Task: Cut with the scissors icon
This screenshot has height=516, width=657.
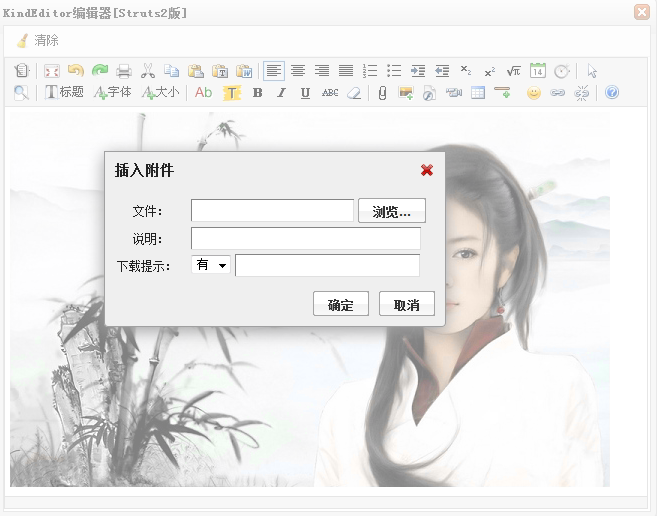Action: coord(147,70)
